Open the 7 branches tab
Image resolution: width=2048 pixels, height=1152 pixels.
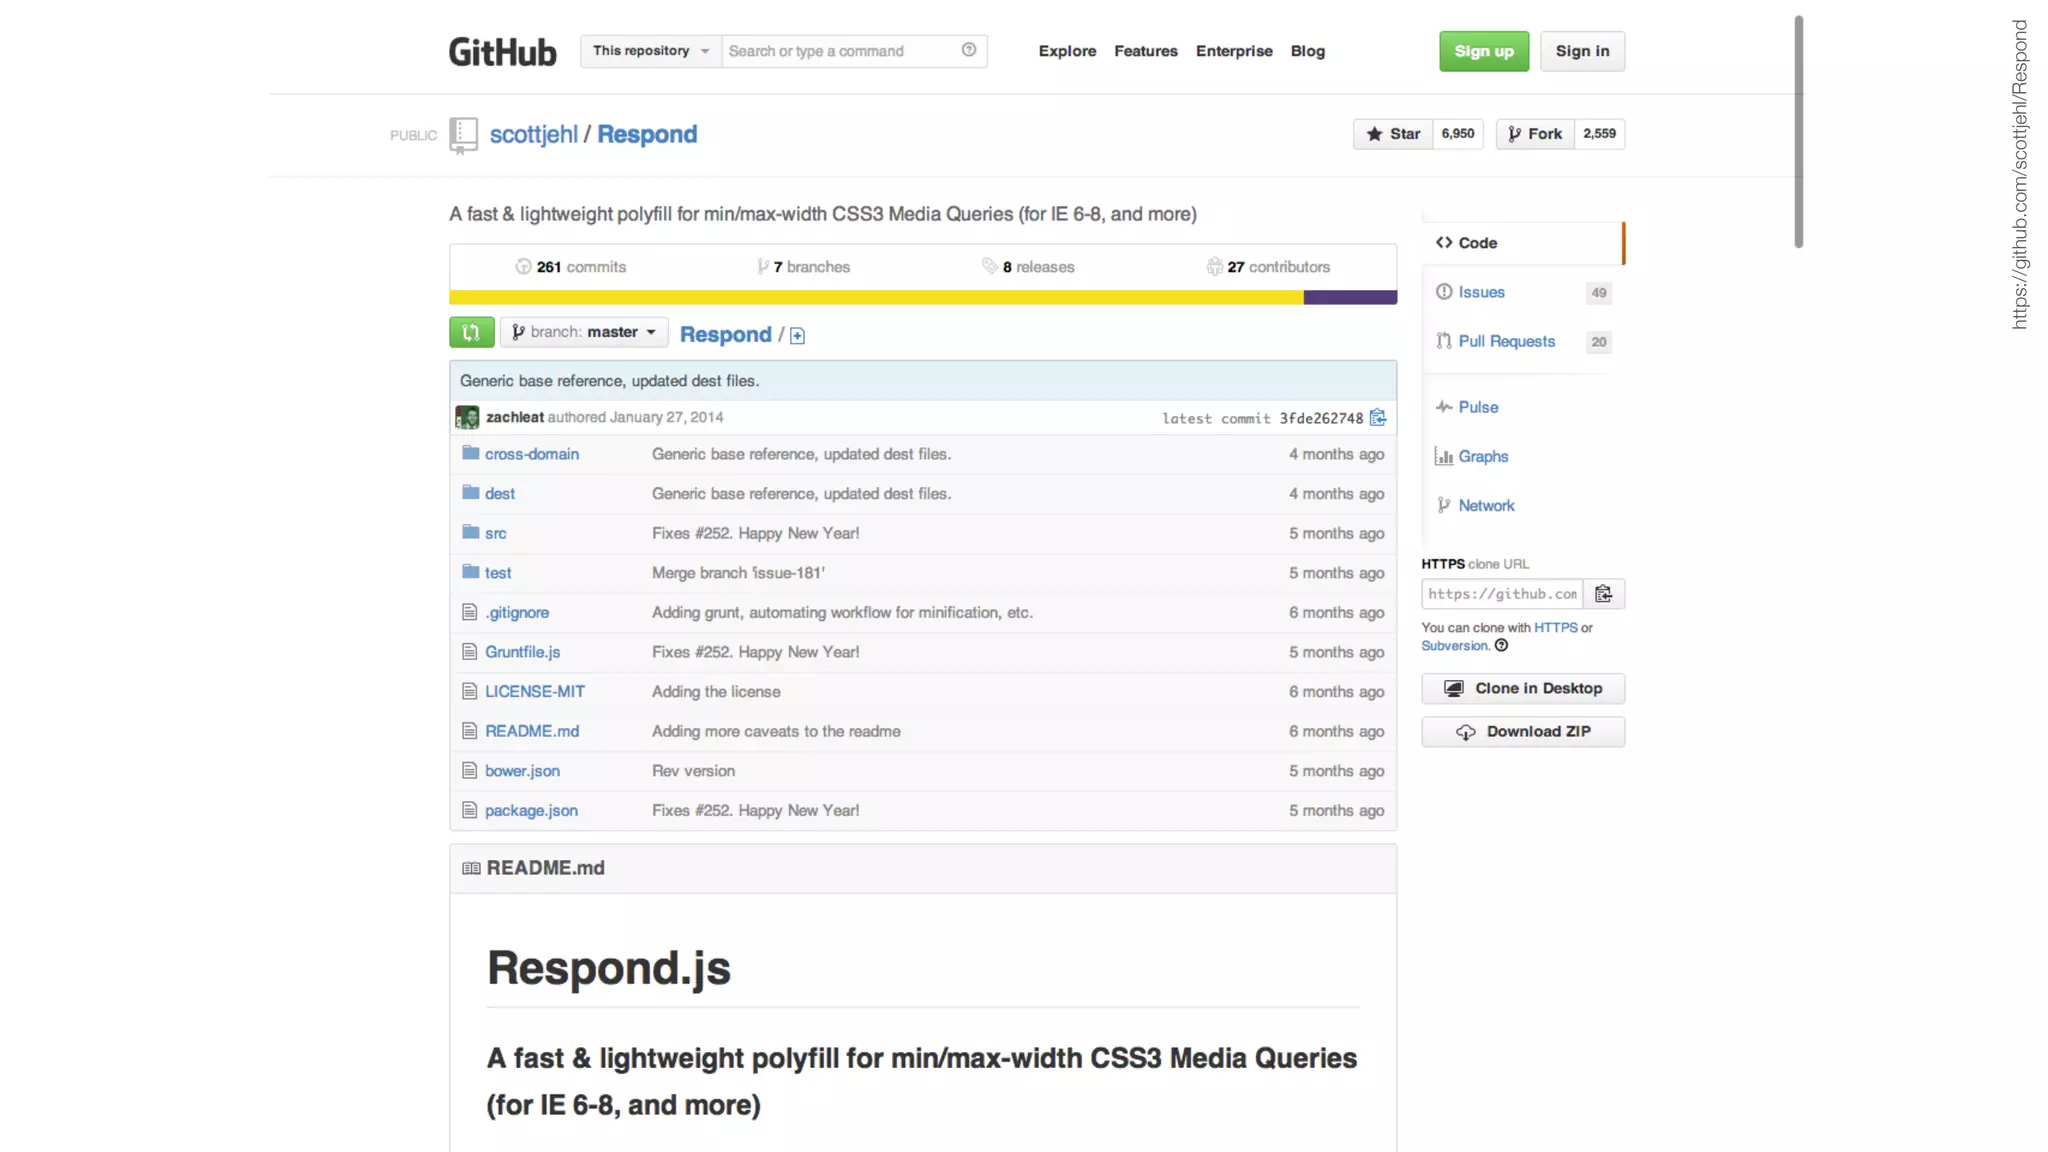[x=803, y=267]
